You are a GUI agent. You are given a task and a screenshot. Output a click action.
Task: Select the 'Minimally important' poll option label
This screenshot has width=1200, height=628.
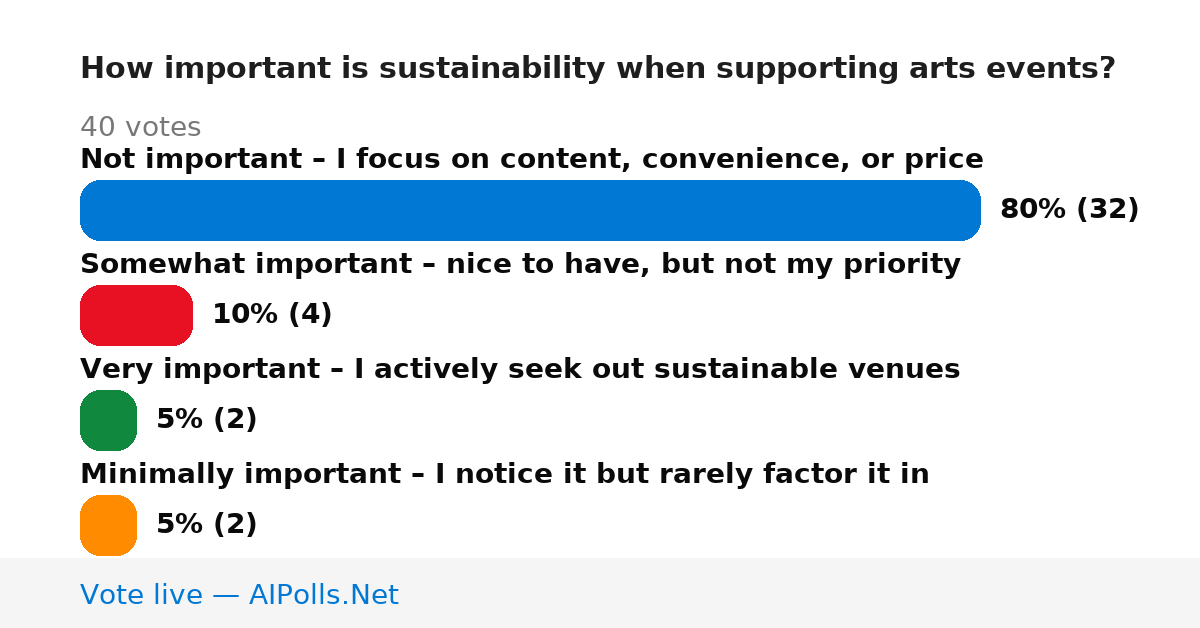click(x=505, y=475)
